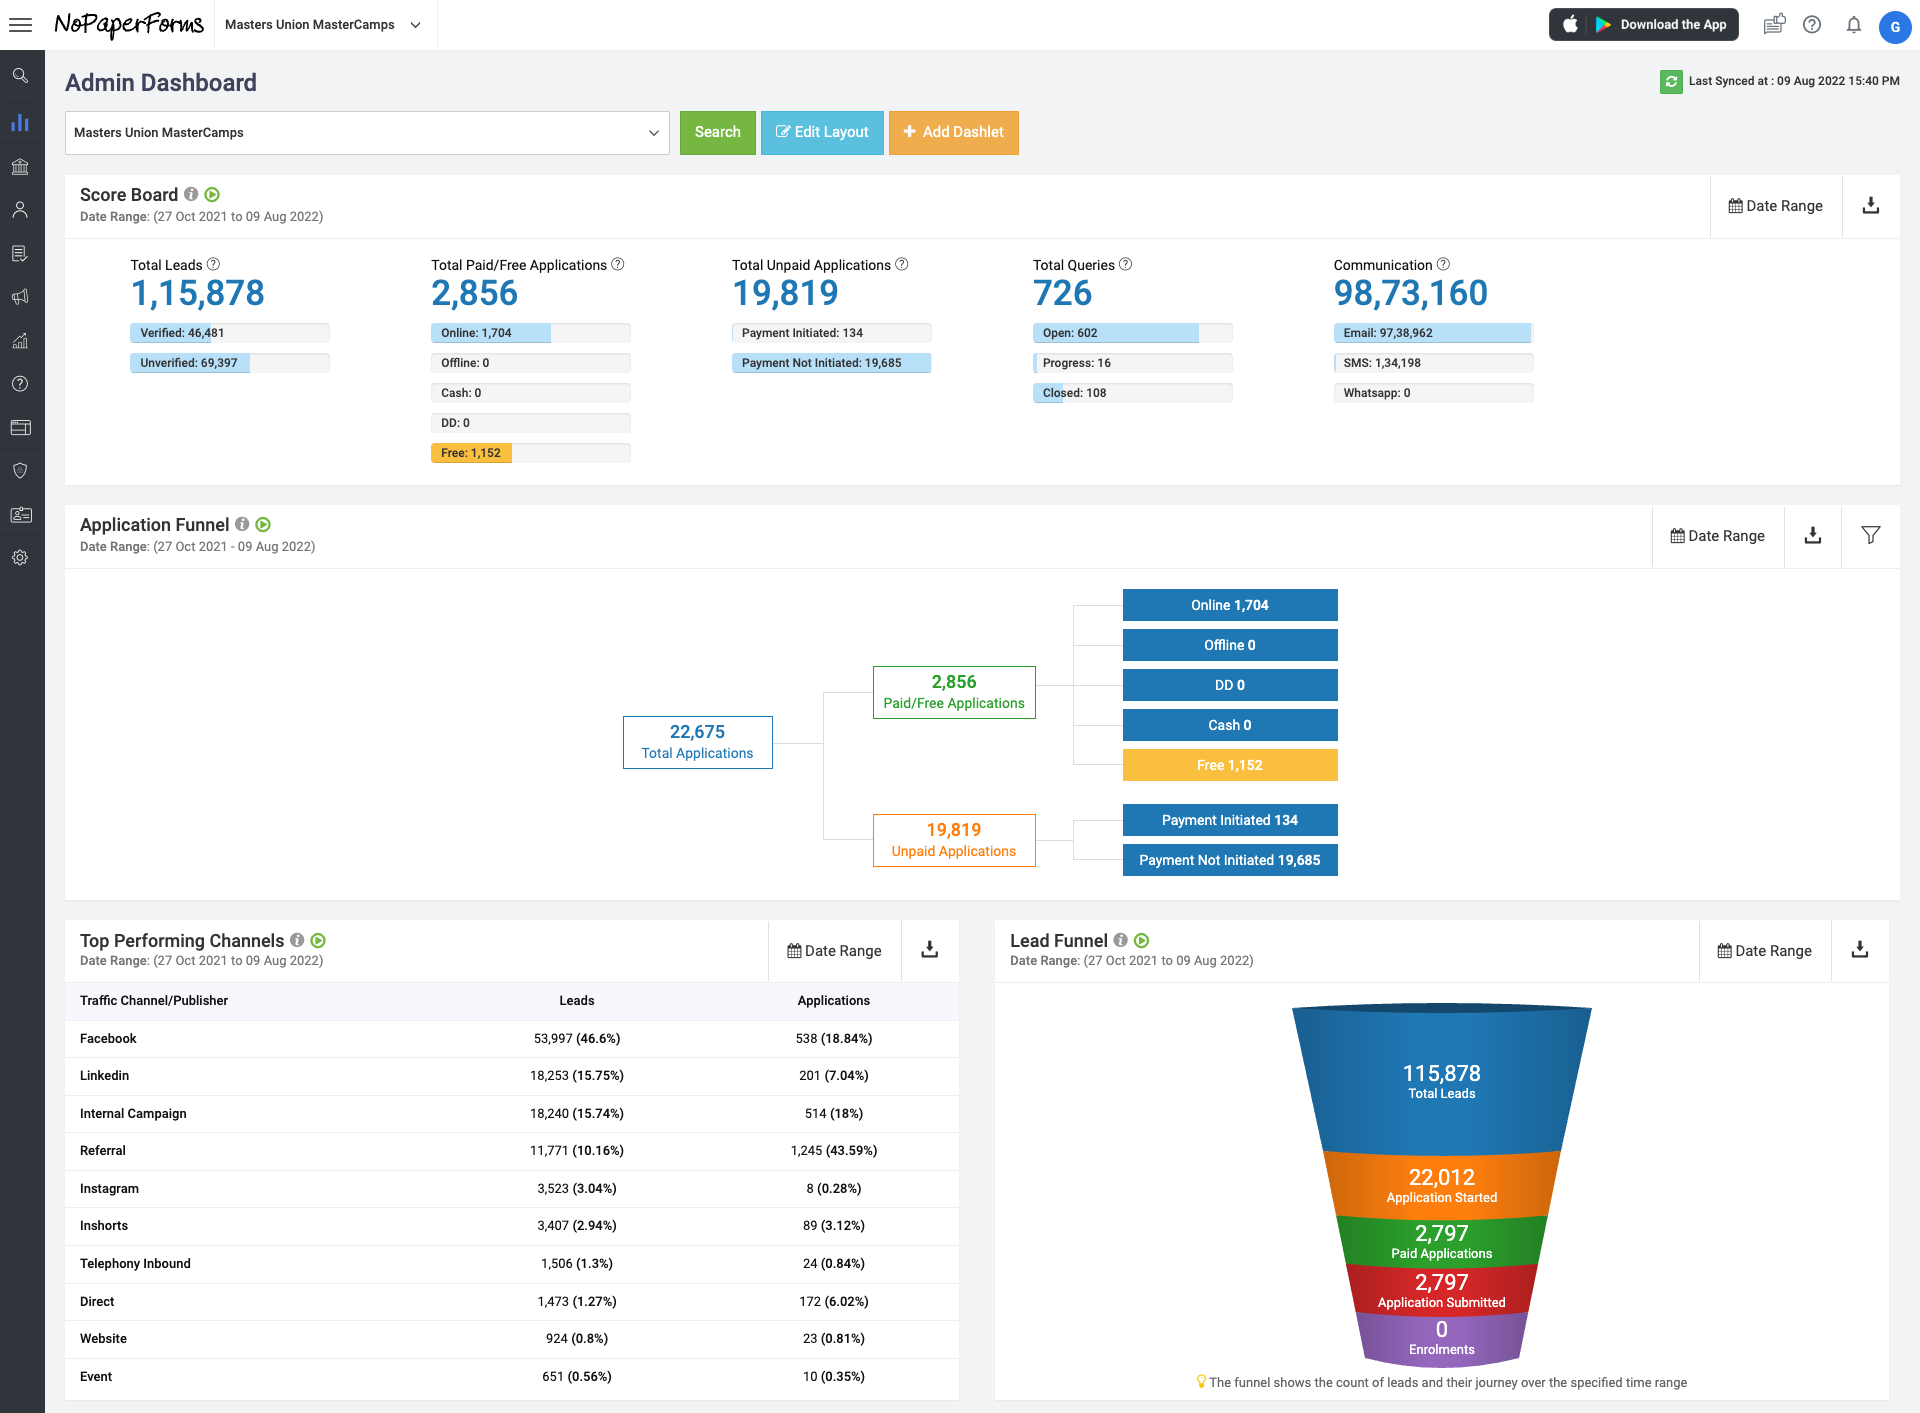1920x1413 pixels.
Task: Open sidebar settings gear icon
Action: (x=20, y=558)
